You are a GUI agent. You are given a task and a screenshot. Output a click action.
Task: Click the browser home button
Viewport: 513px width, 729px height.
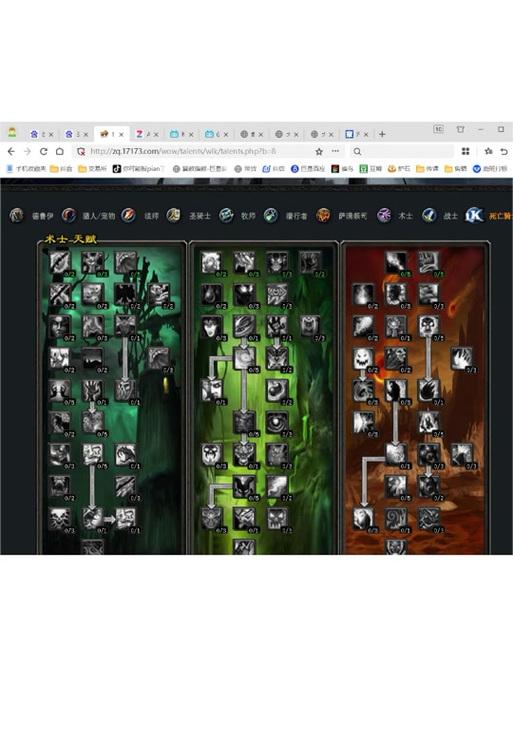tap(60, 152)
